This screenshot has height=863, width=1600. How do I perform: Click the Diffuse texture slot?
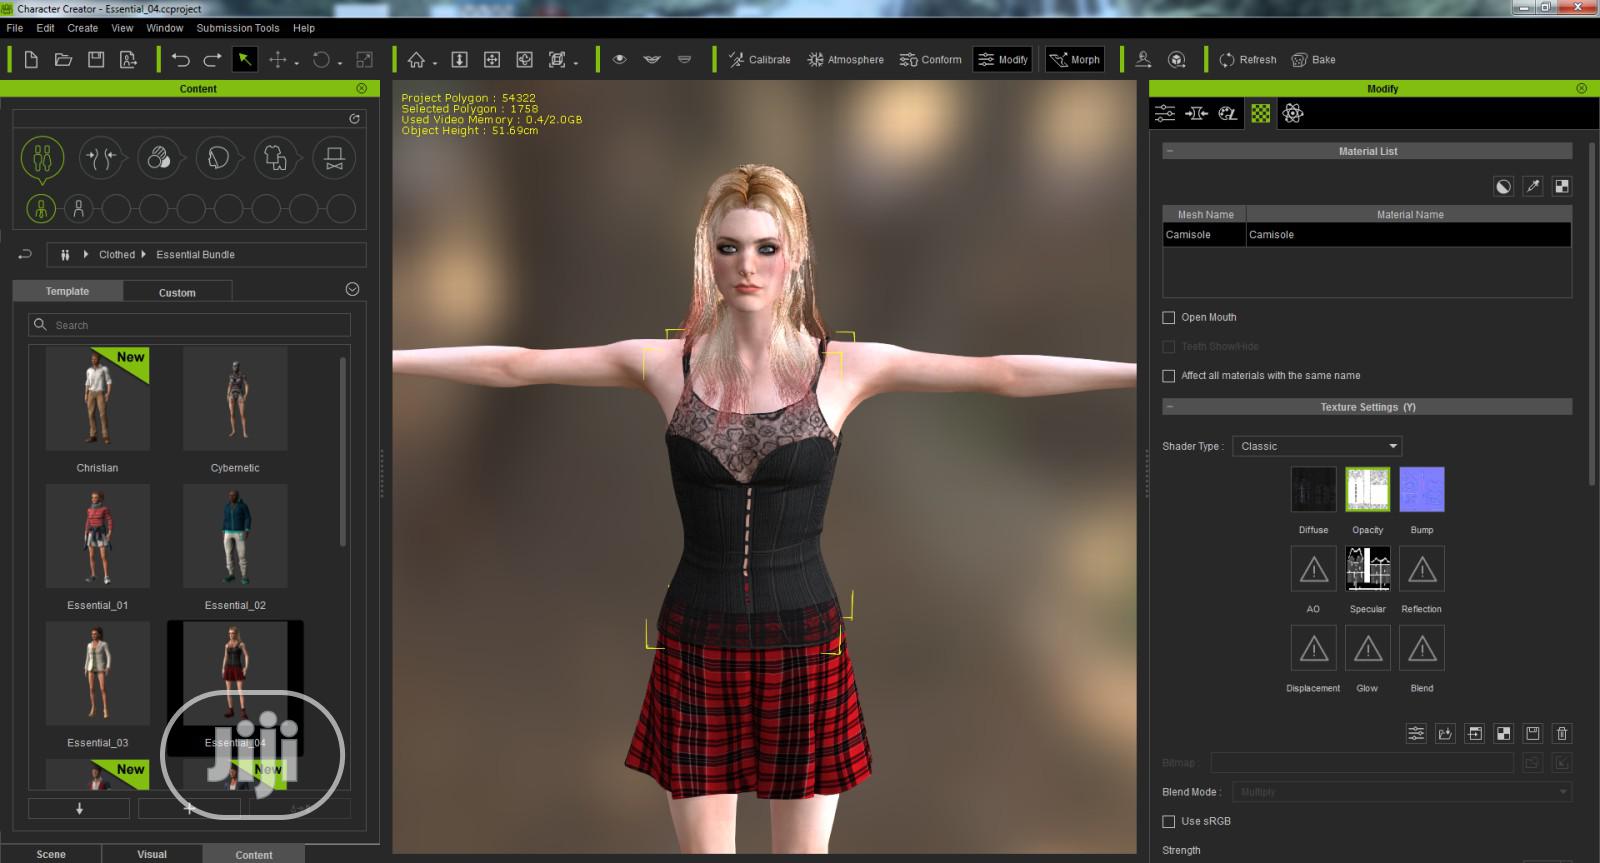tap(1313, 490)
